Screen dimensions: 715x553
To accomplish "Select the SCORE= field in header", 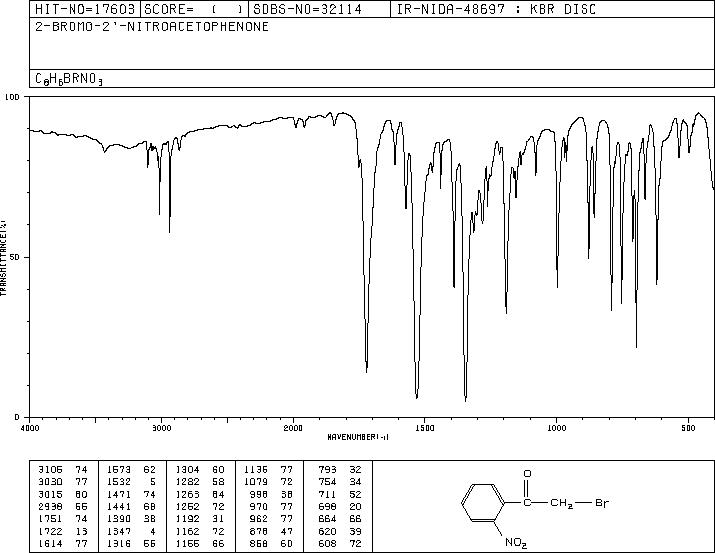I will click(194, 9).
